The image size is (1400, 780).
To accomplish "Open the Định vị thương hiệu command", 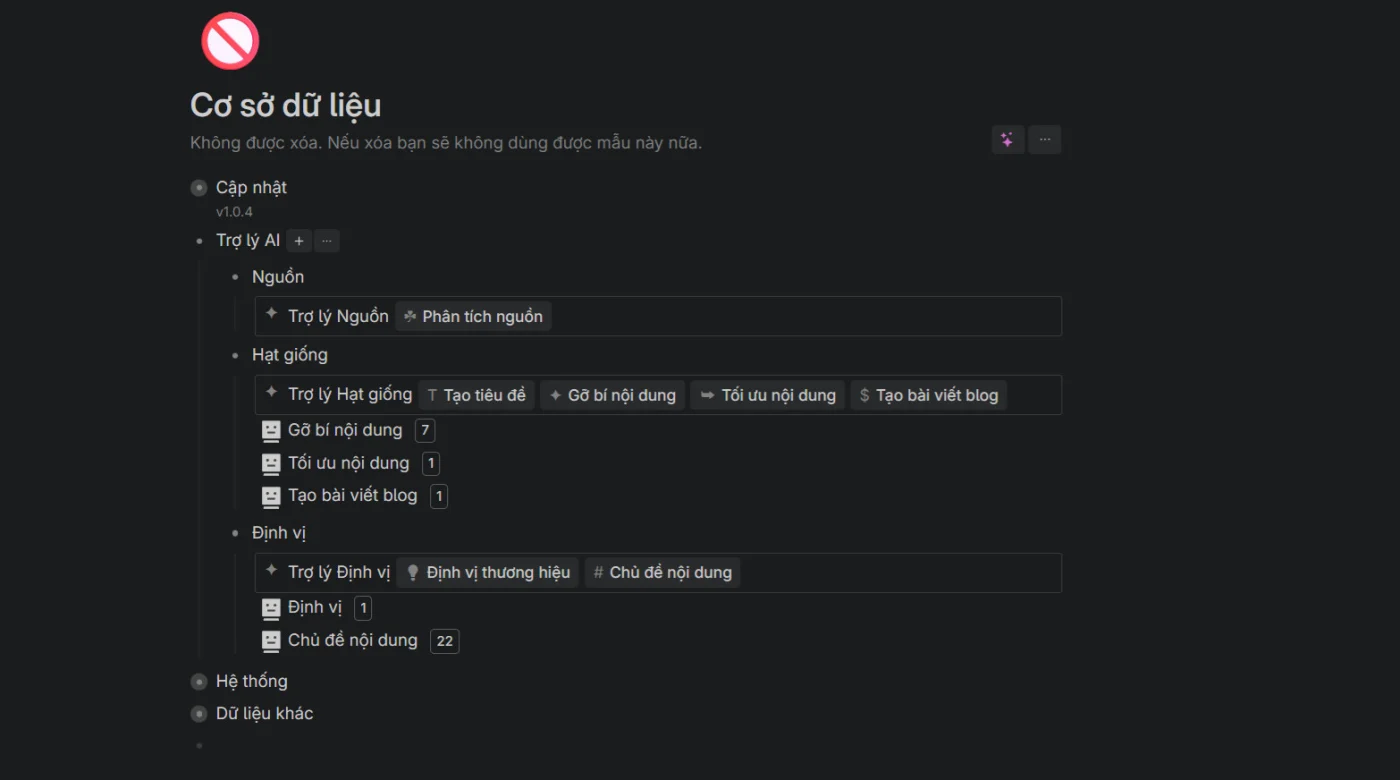I will (x=488, y=572).
